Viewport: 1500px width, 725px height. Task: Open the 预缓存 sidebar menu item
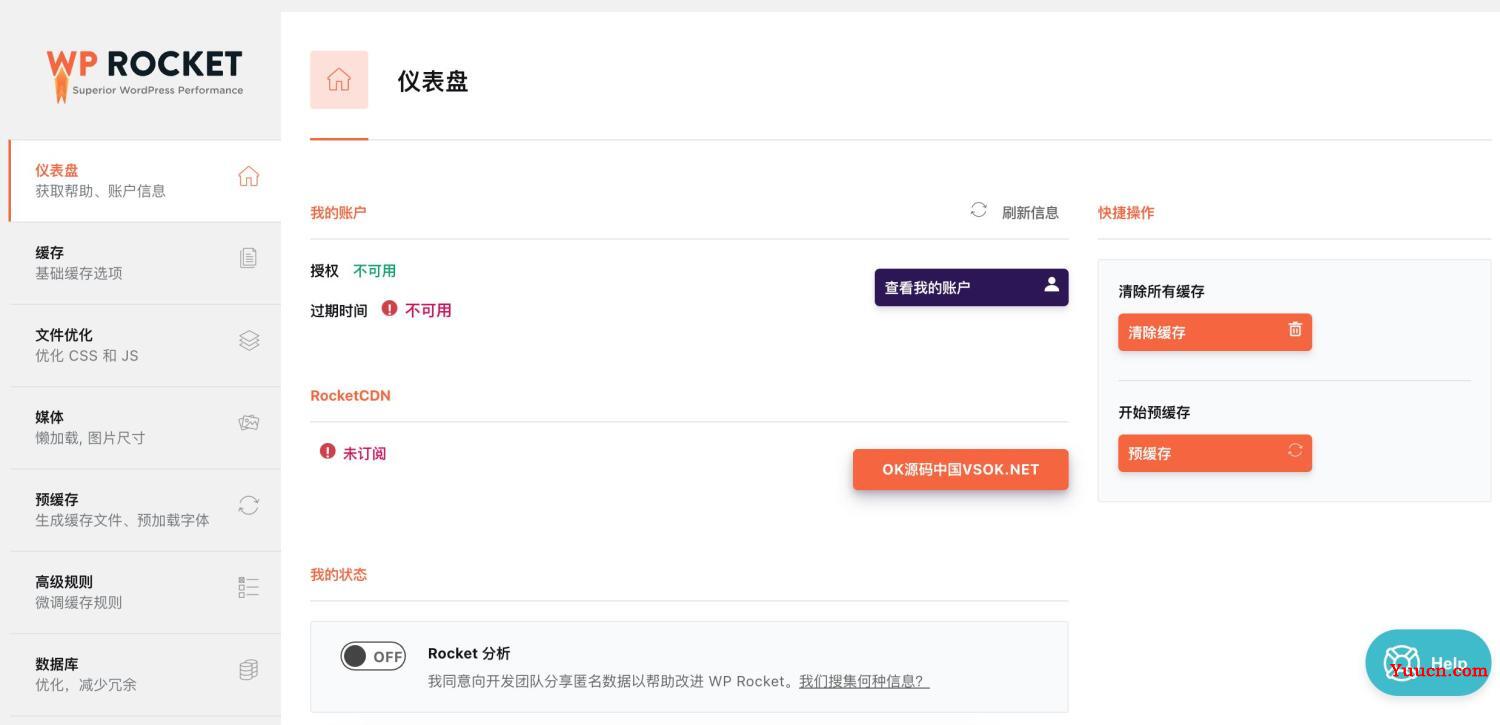tap(145, 510)
